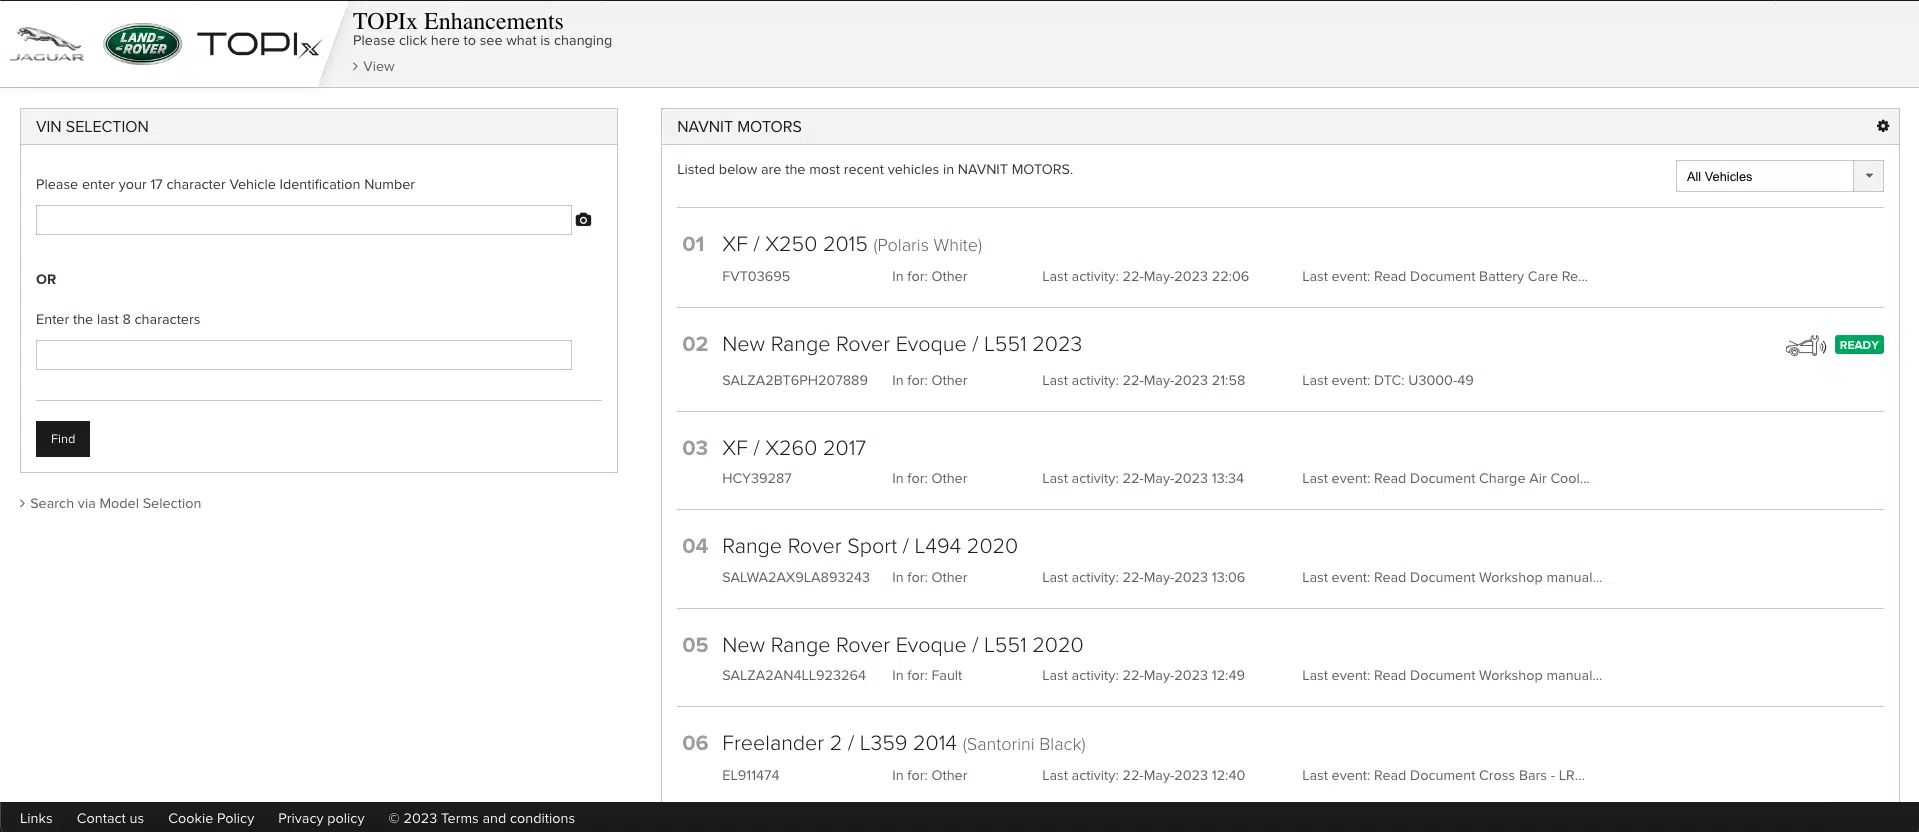This screenshot has height=832, width=1919.
Task: Click the last 8 characters input field
Action: 303,355
